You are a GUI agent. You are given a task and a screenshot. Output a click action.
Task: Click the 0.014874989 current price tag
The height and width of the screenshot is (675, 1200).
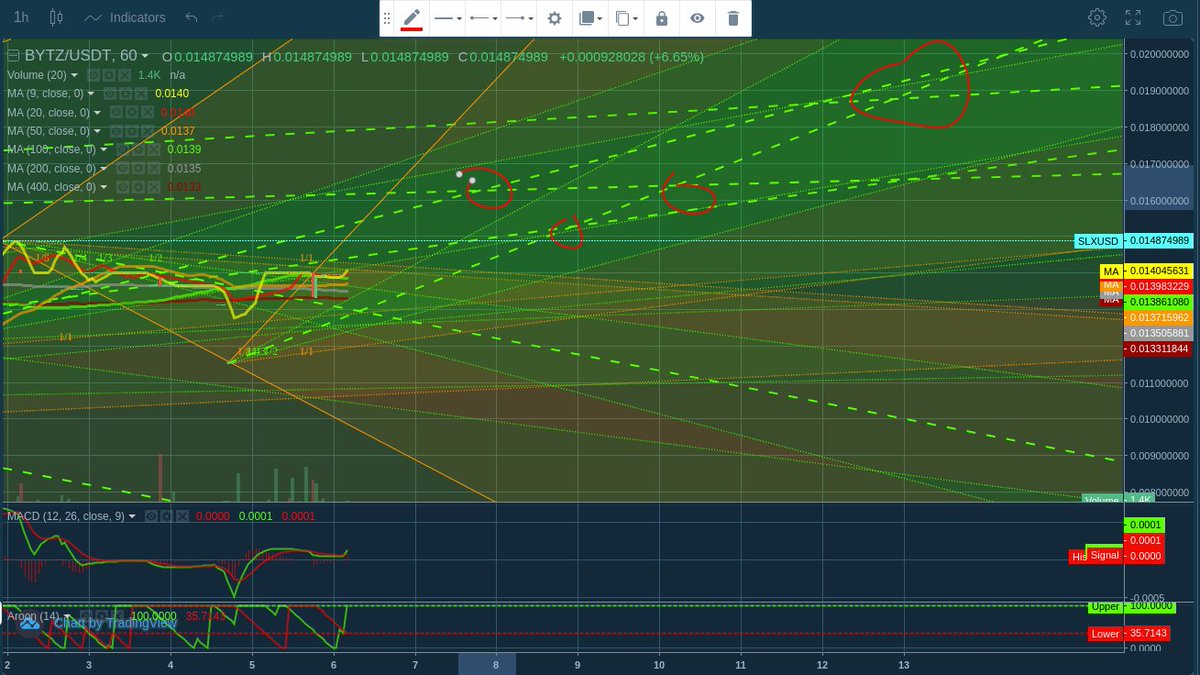[1158, 241]
